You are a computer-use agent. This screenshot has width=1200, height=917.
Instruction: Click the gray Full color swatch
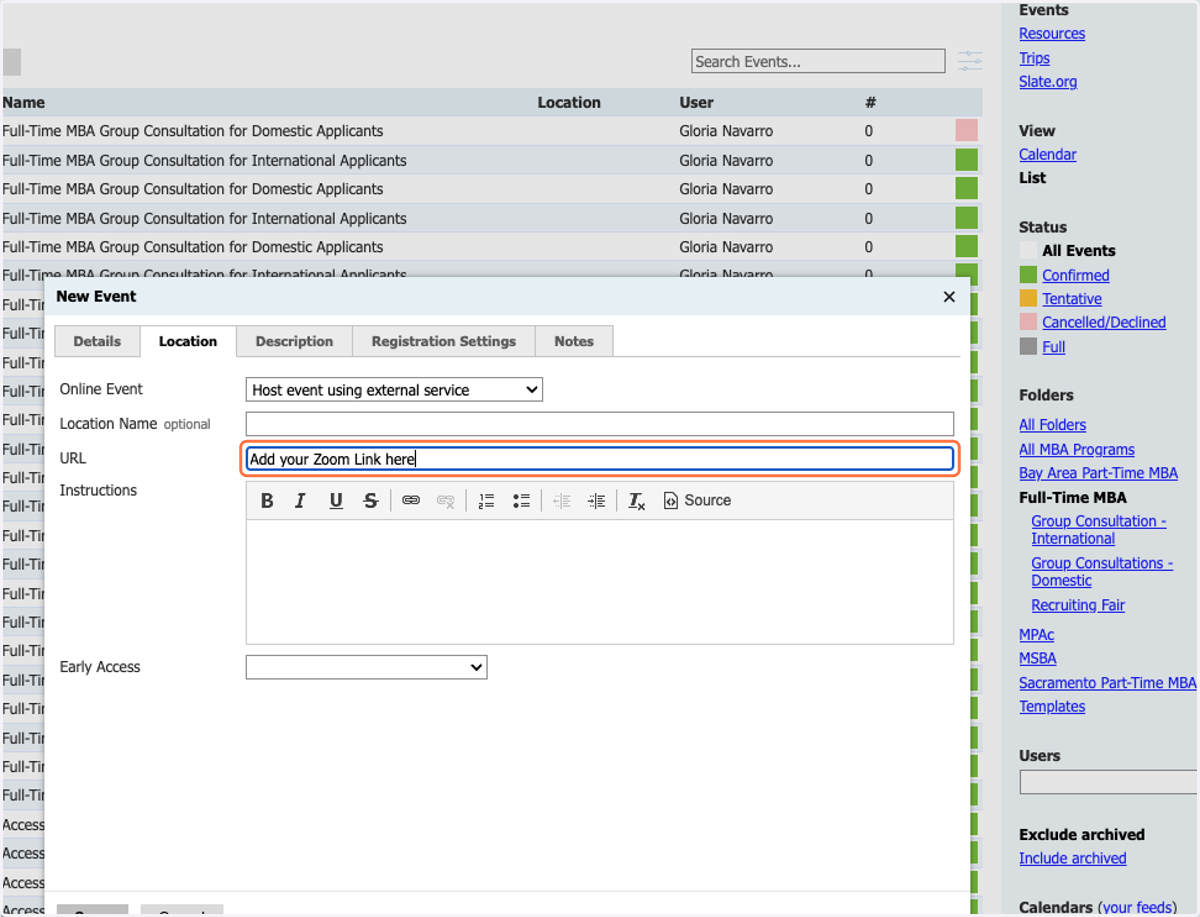1028,347
